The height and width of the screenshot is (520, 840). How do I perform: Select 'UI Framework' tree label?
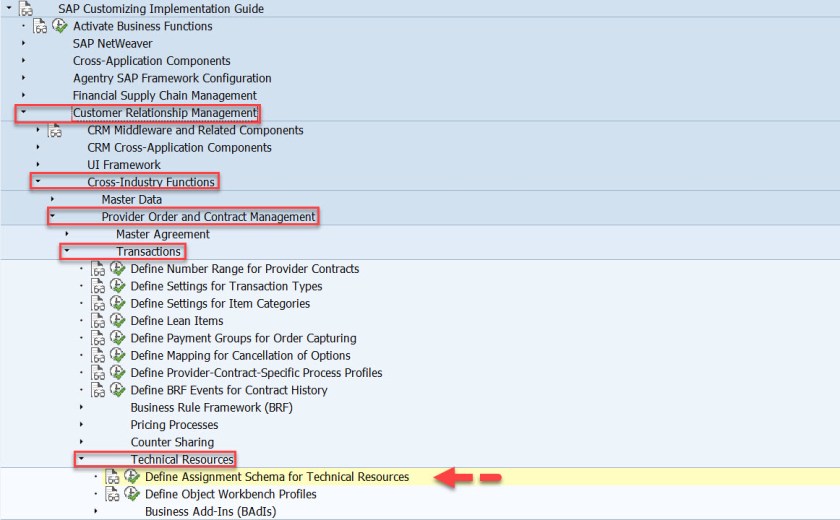point(124,164)
